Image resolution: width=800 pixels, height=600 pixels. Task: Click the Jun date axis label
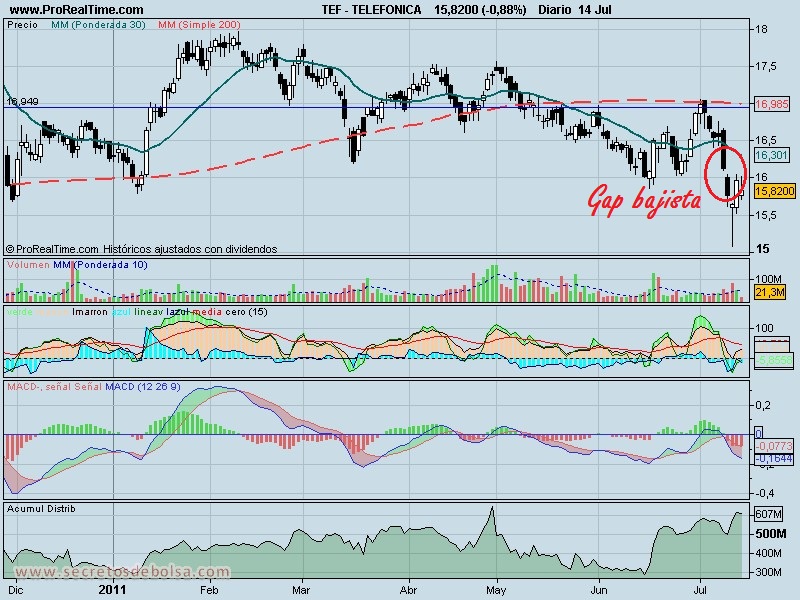click(598, 590)
